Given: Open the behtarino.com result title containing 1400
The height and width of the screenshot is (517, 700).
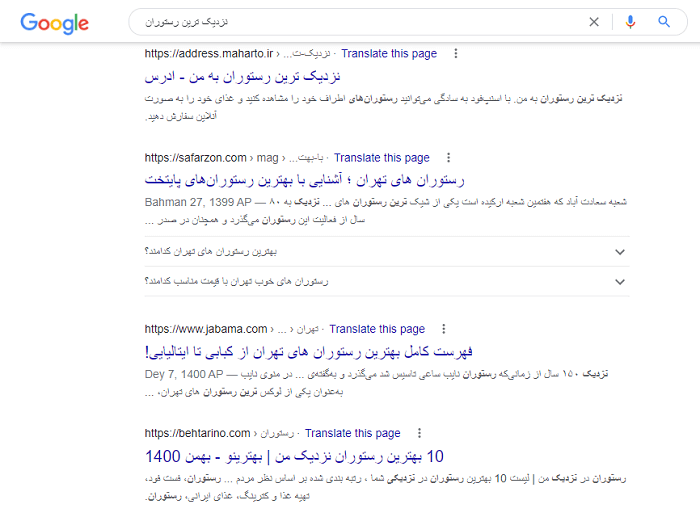Looking at the screenshot, I should (294, 456).
